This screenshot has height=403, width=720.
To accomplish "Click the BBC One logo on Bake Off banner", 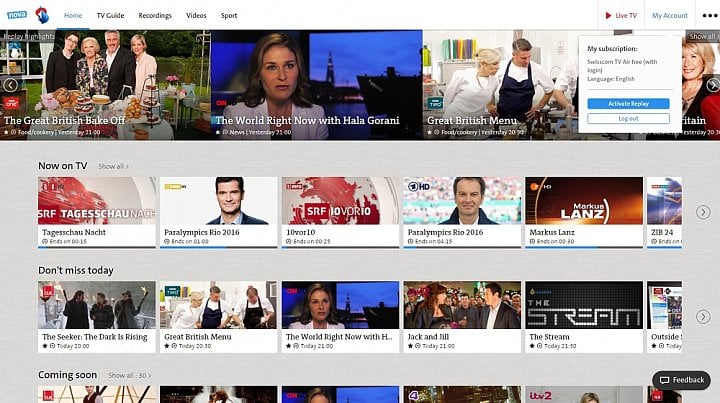I will pos(11,103).
